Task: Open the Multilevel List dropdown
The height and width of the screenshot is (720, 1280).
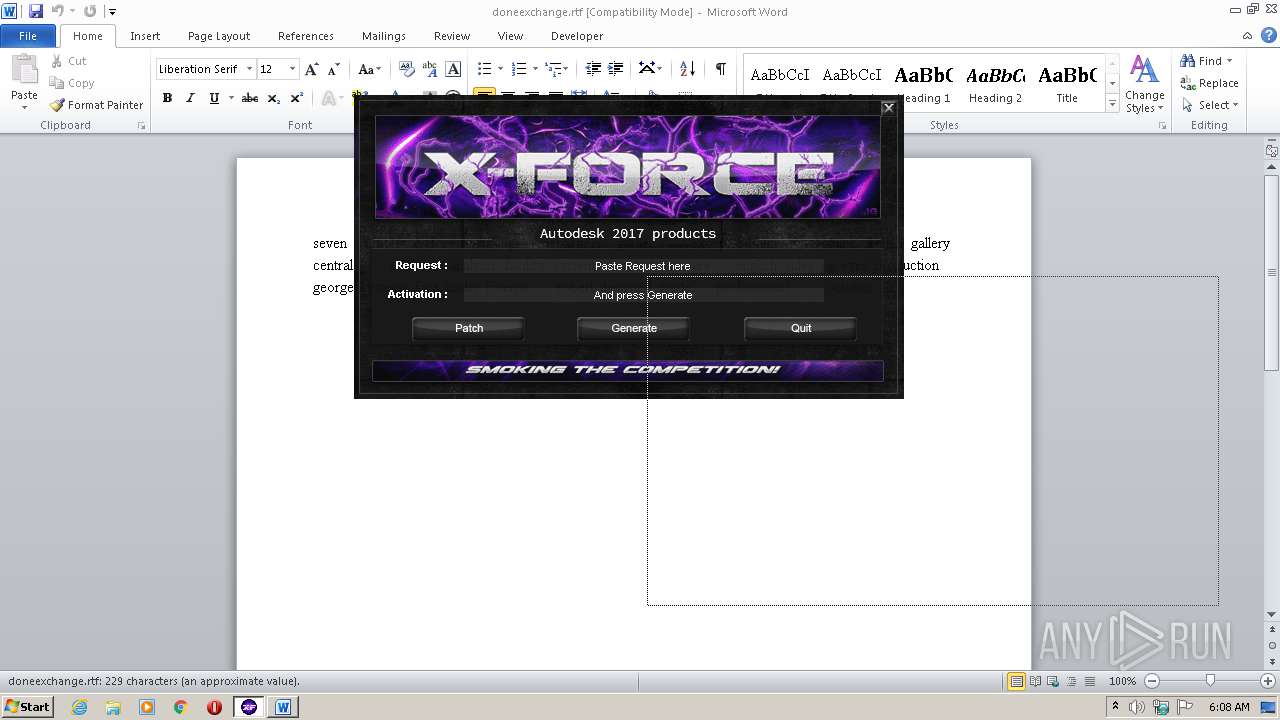Action: pos(557,69)
